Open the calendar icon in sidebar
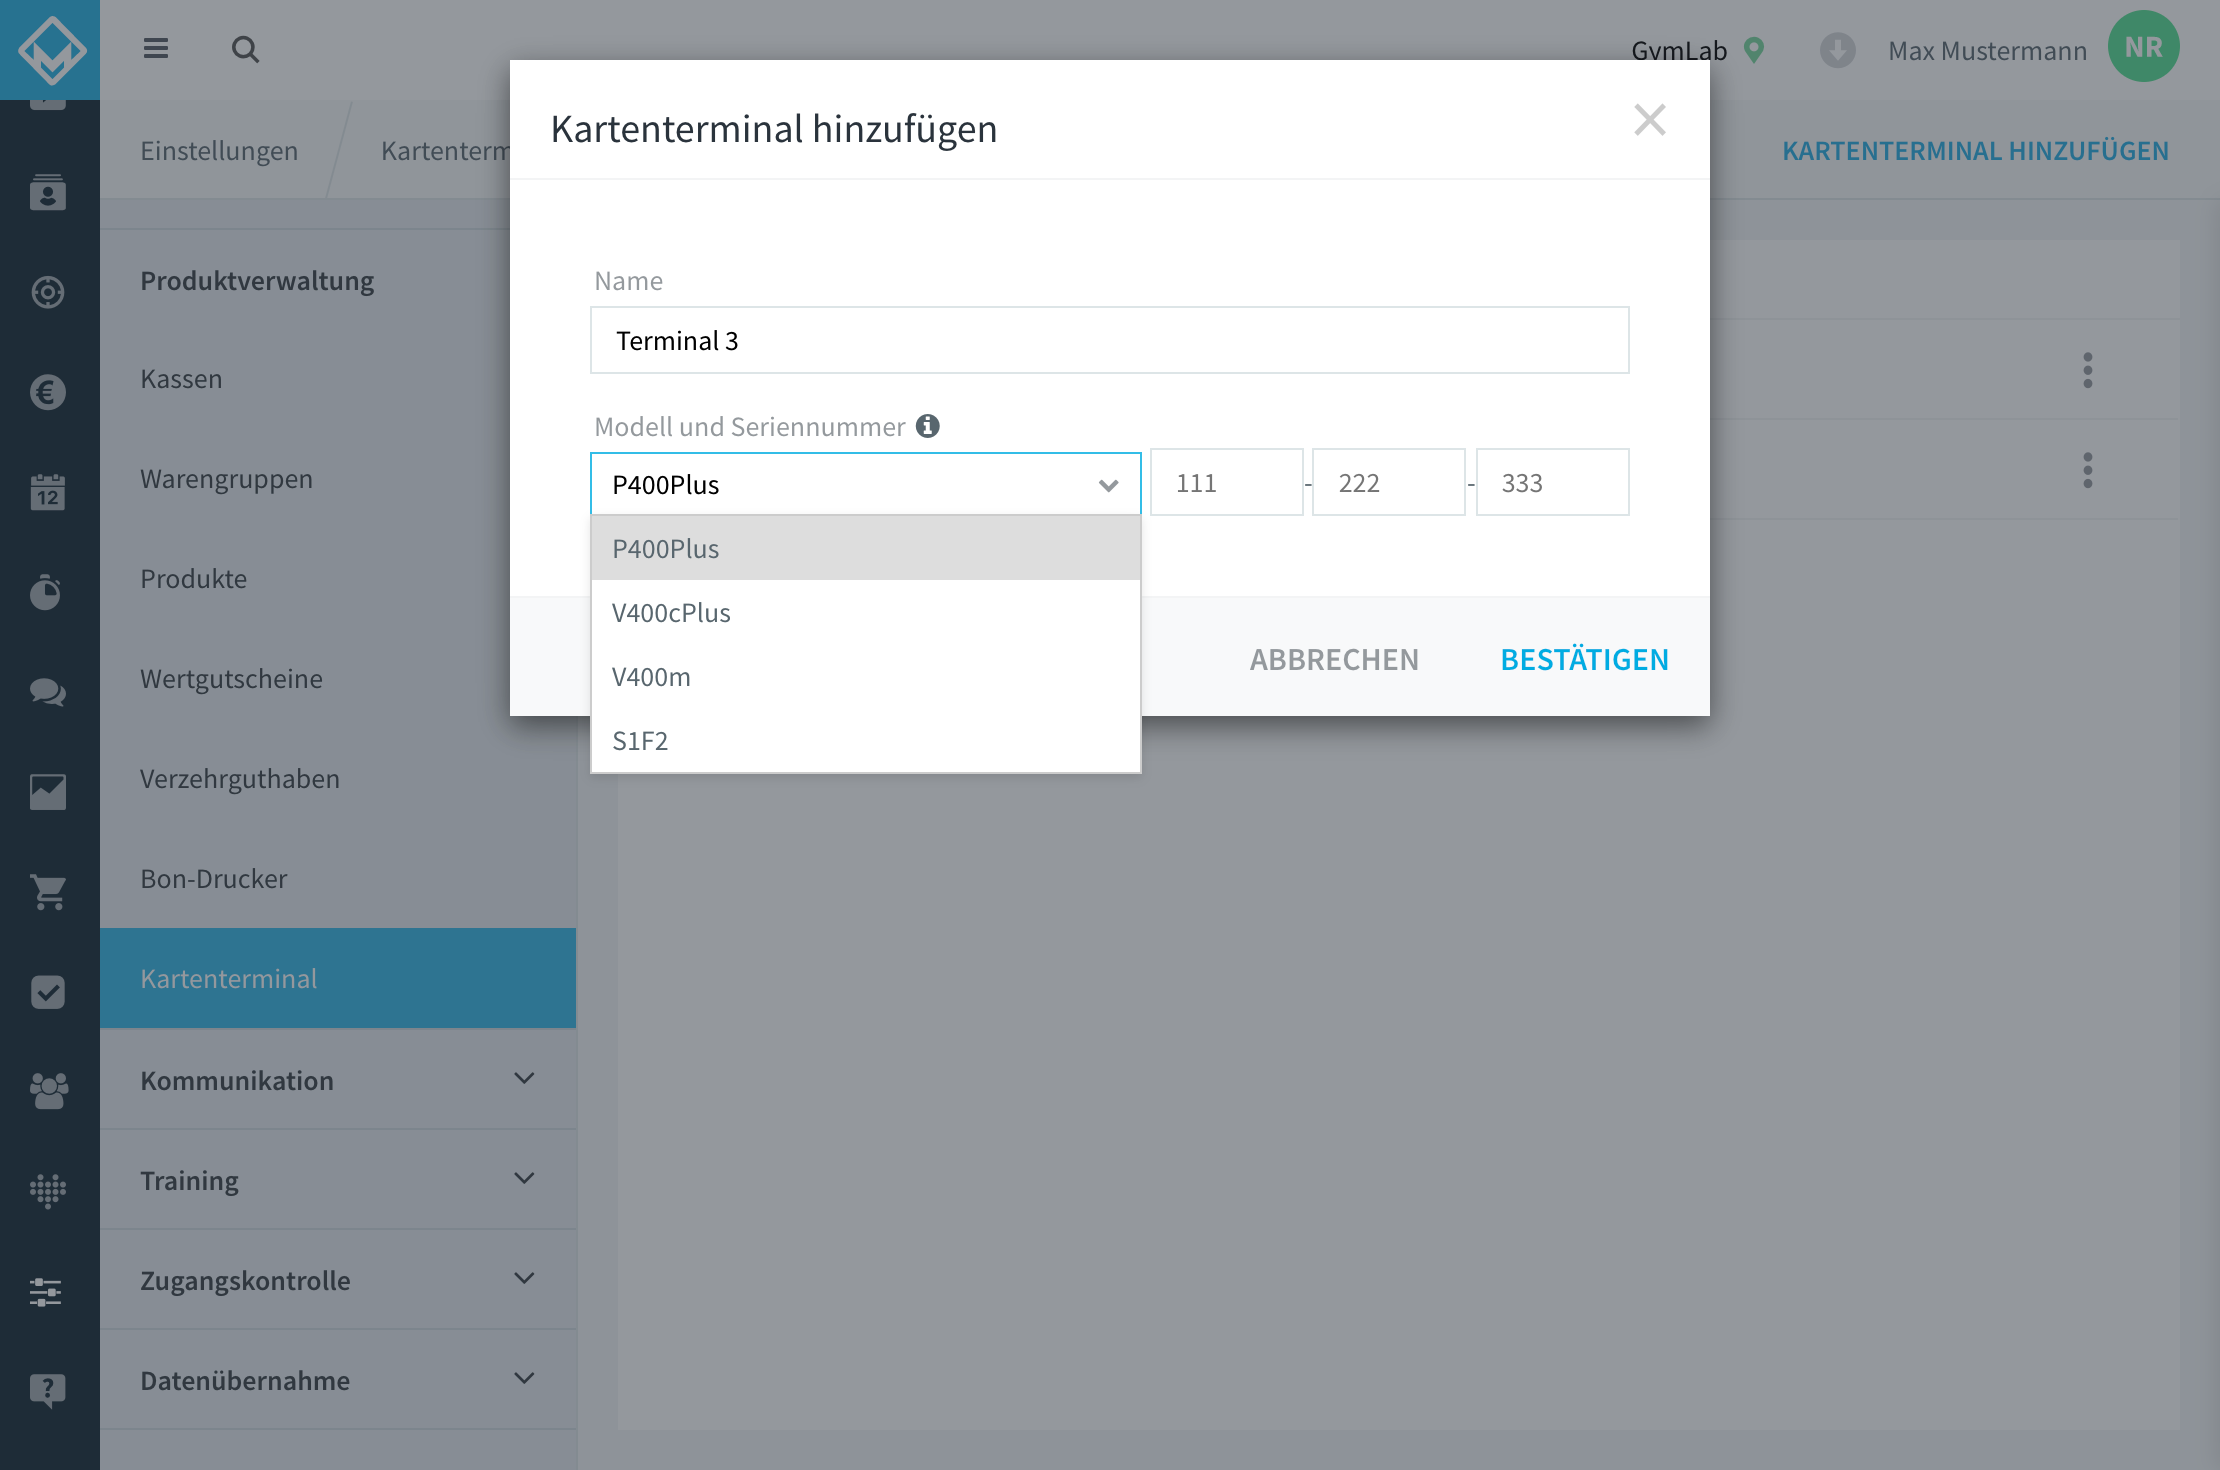The image size is (2220, 1470). 48,492
